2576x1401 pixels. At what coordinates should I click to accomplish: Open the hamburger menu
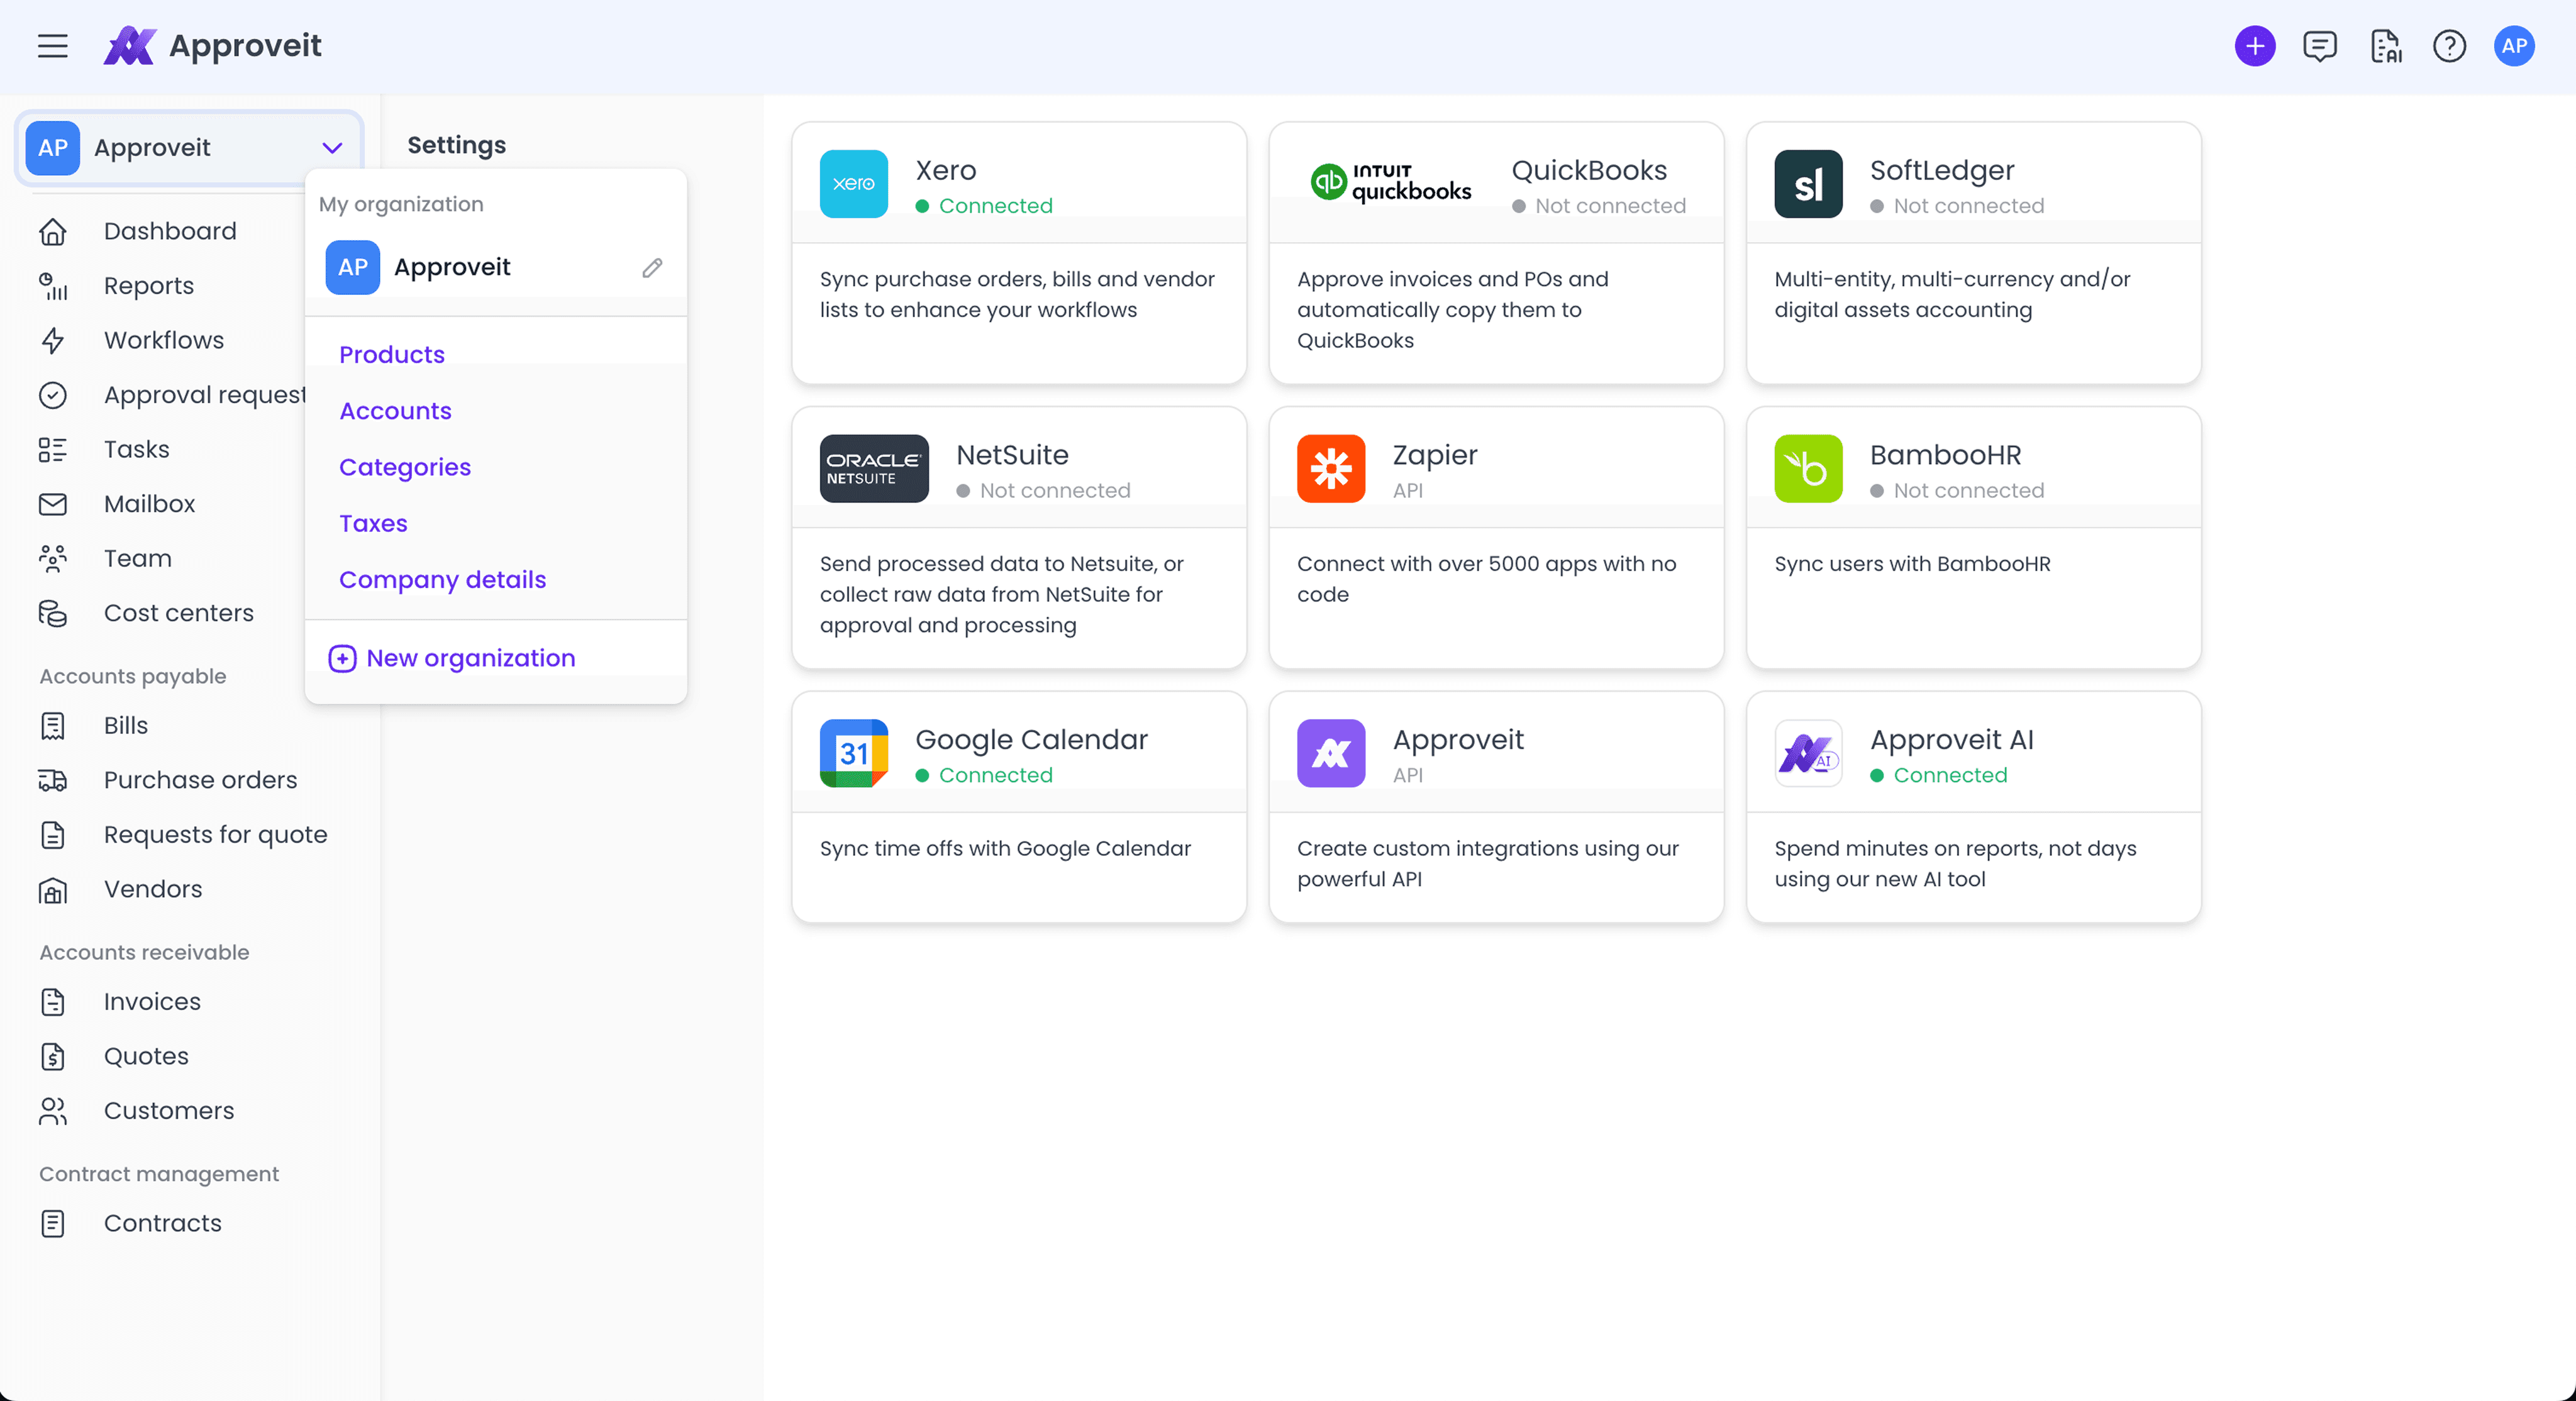pos(52,46)
